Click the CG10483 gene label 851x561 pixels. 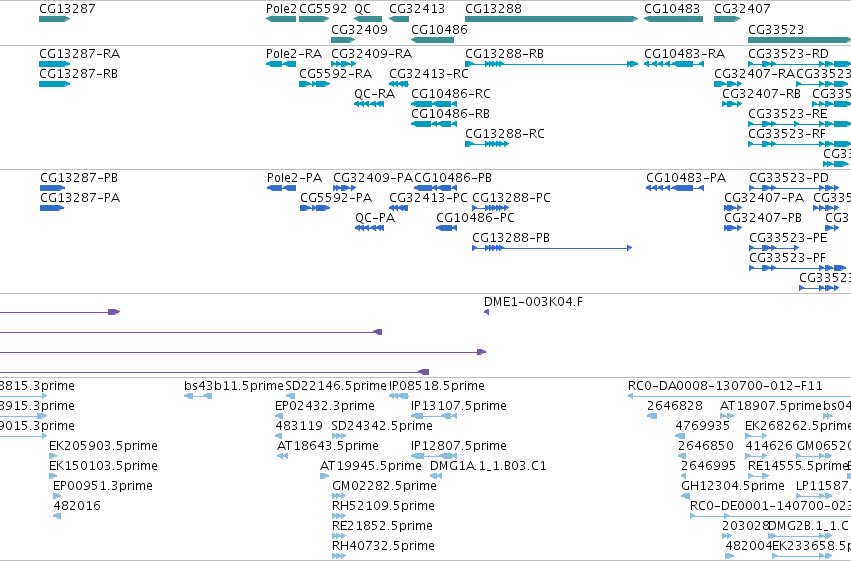point(672,9)
